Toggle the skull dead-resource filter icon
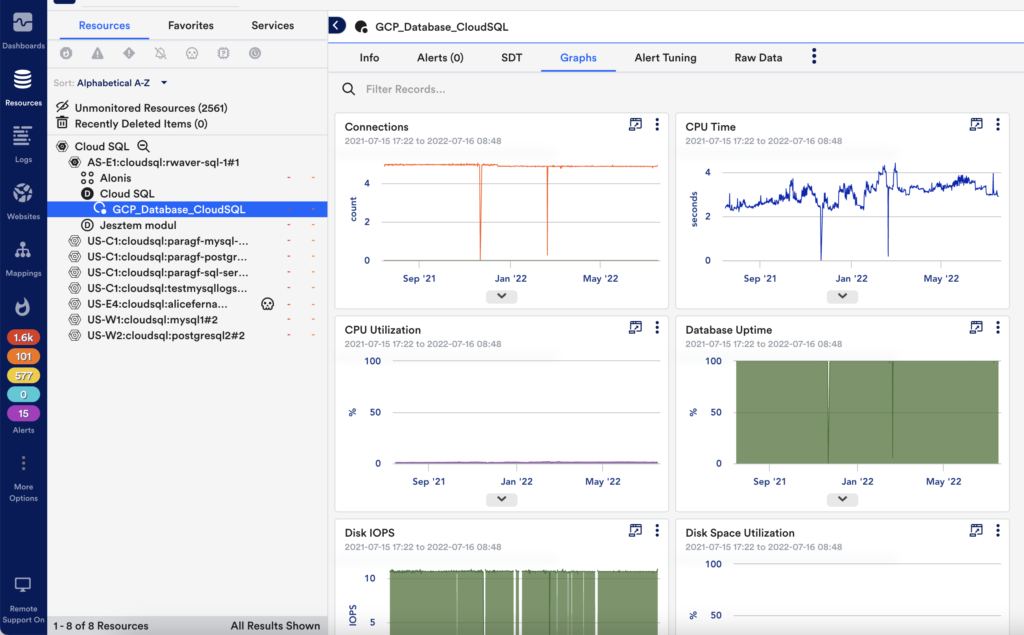This screenshot has height=635, width=1024. click(x=192, y=54)
